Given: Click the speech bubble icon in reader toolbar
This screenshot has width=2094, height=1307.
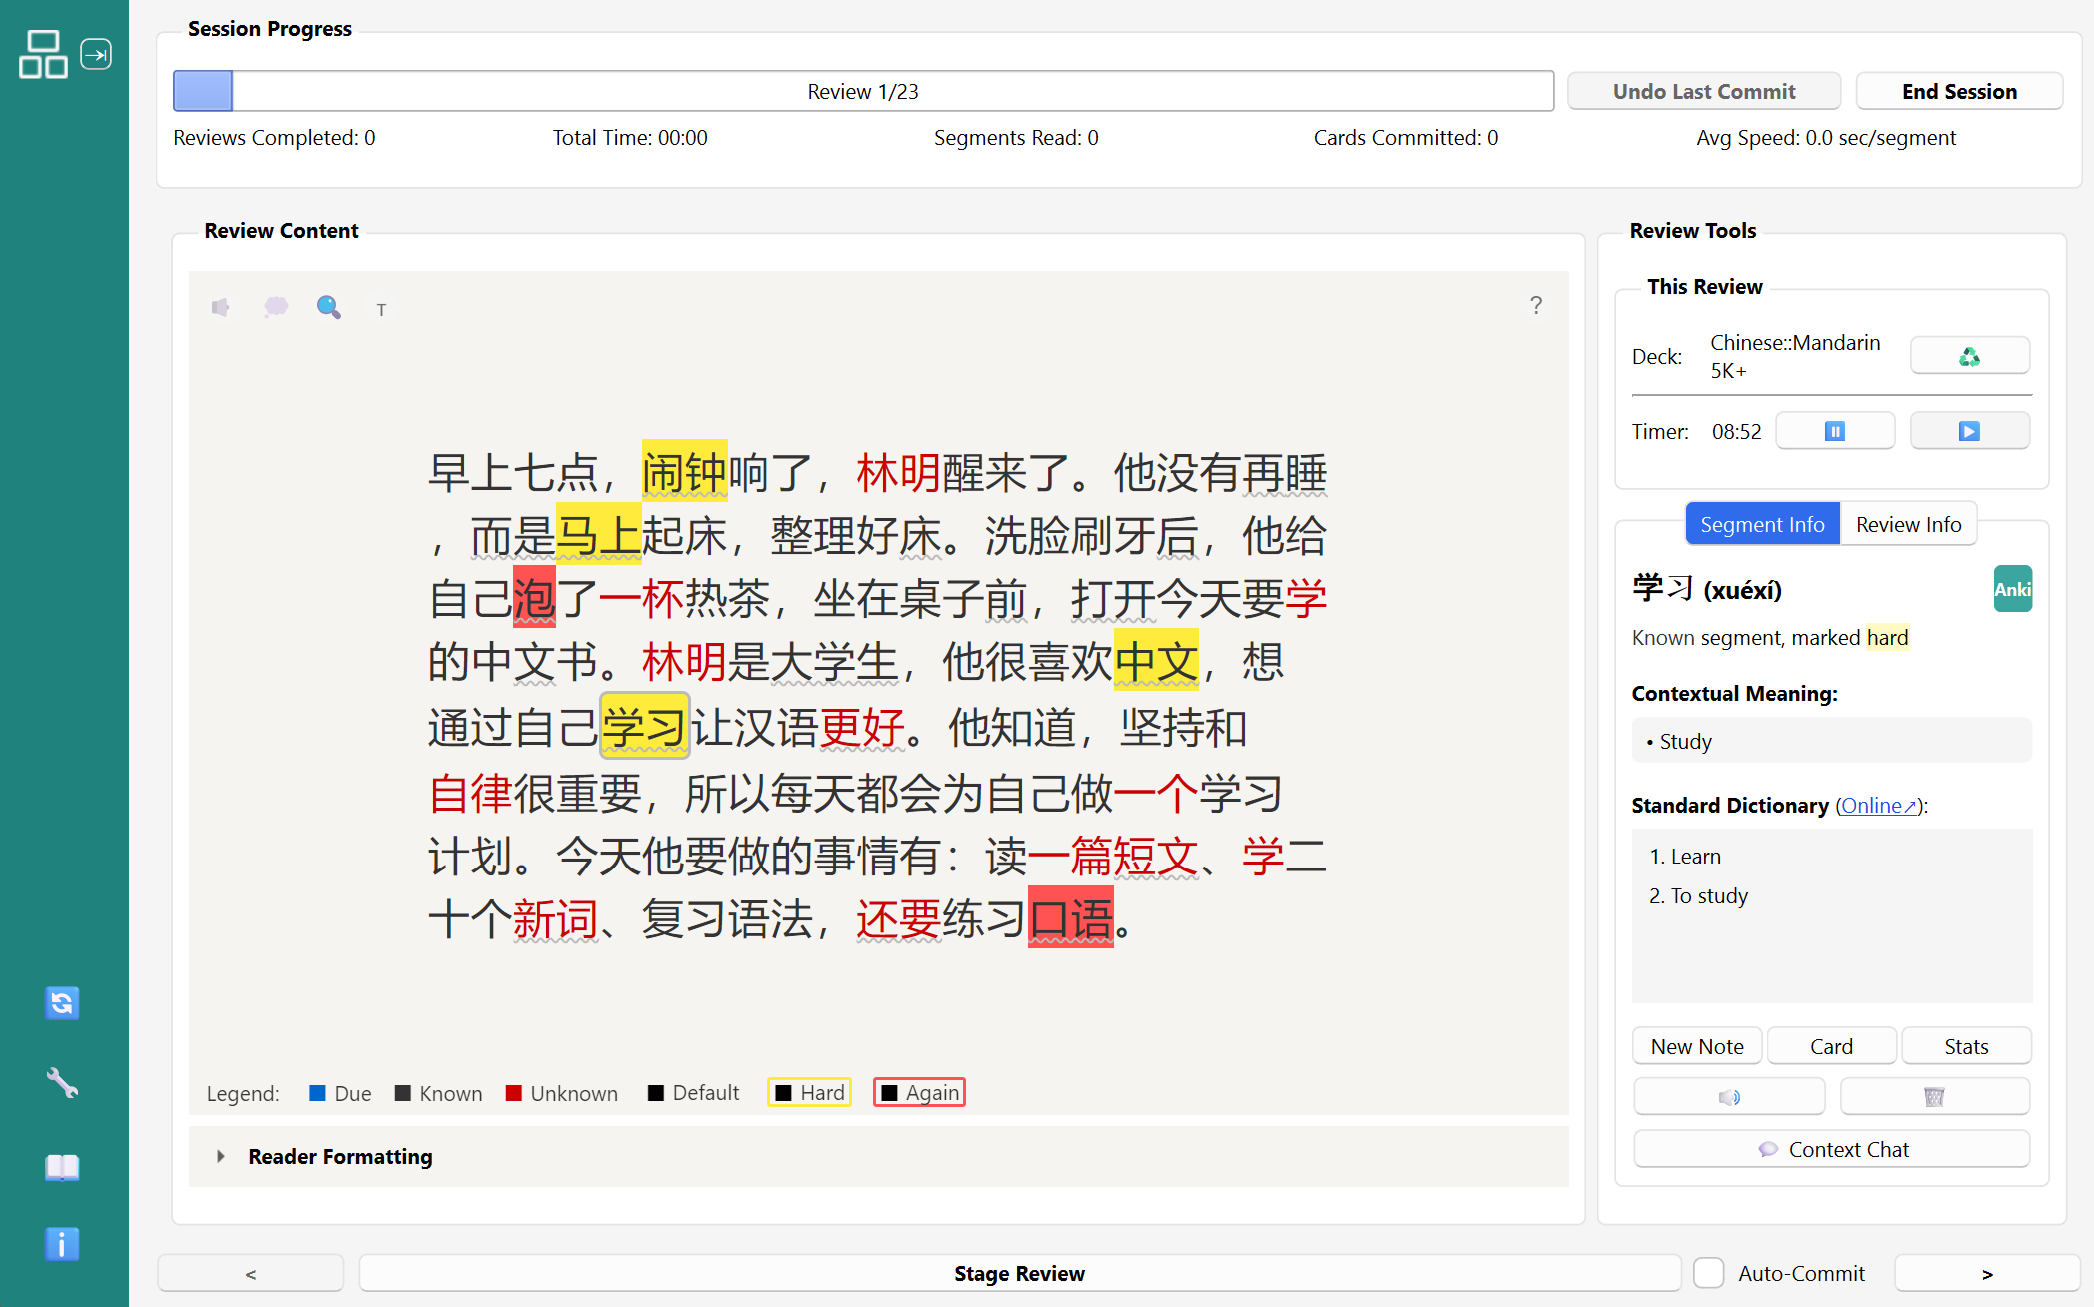Looking at the screenshot, I should pos(276,307).
